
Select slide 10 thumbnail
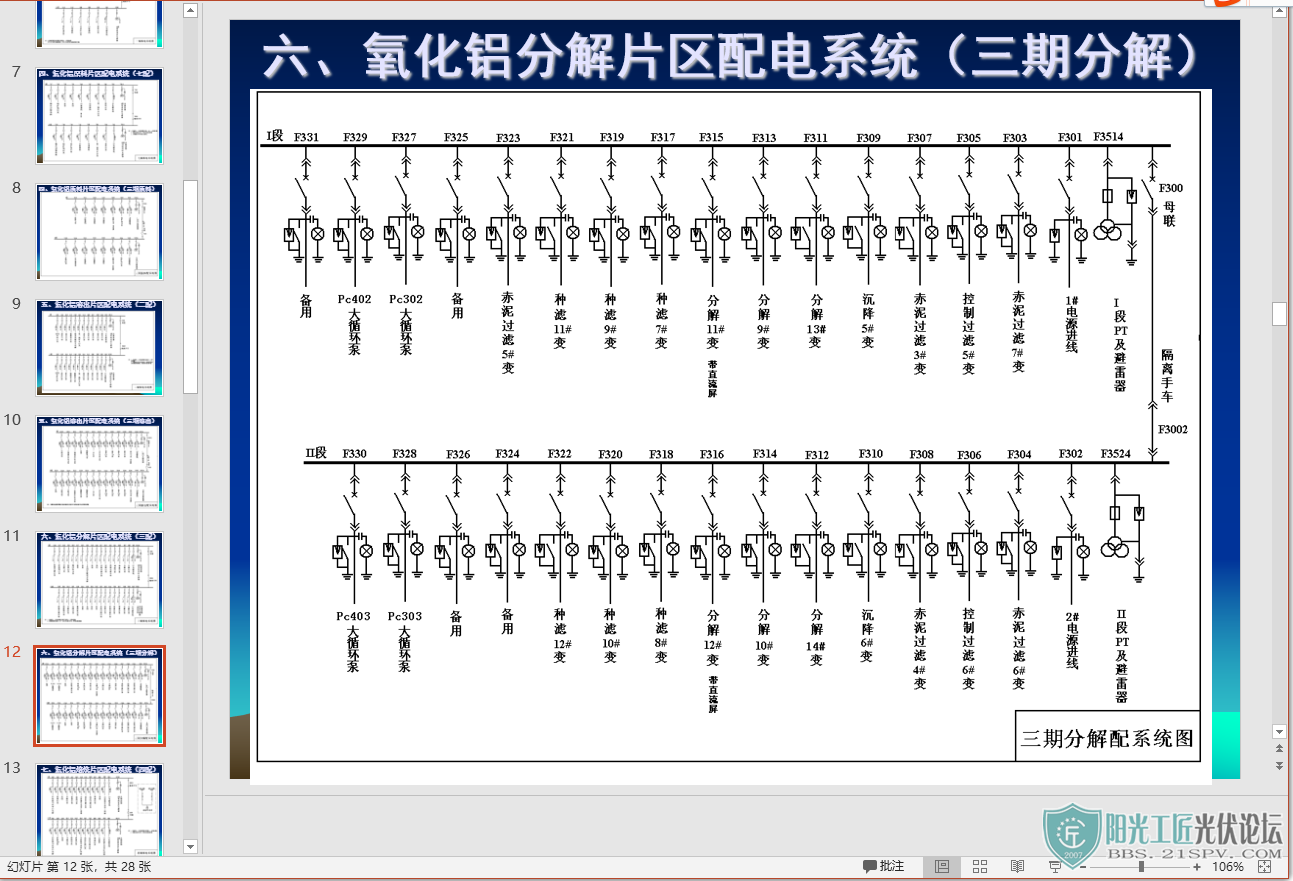coord(100,464)
